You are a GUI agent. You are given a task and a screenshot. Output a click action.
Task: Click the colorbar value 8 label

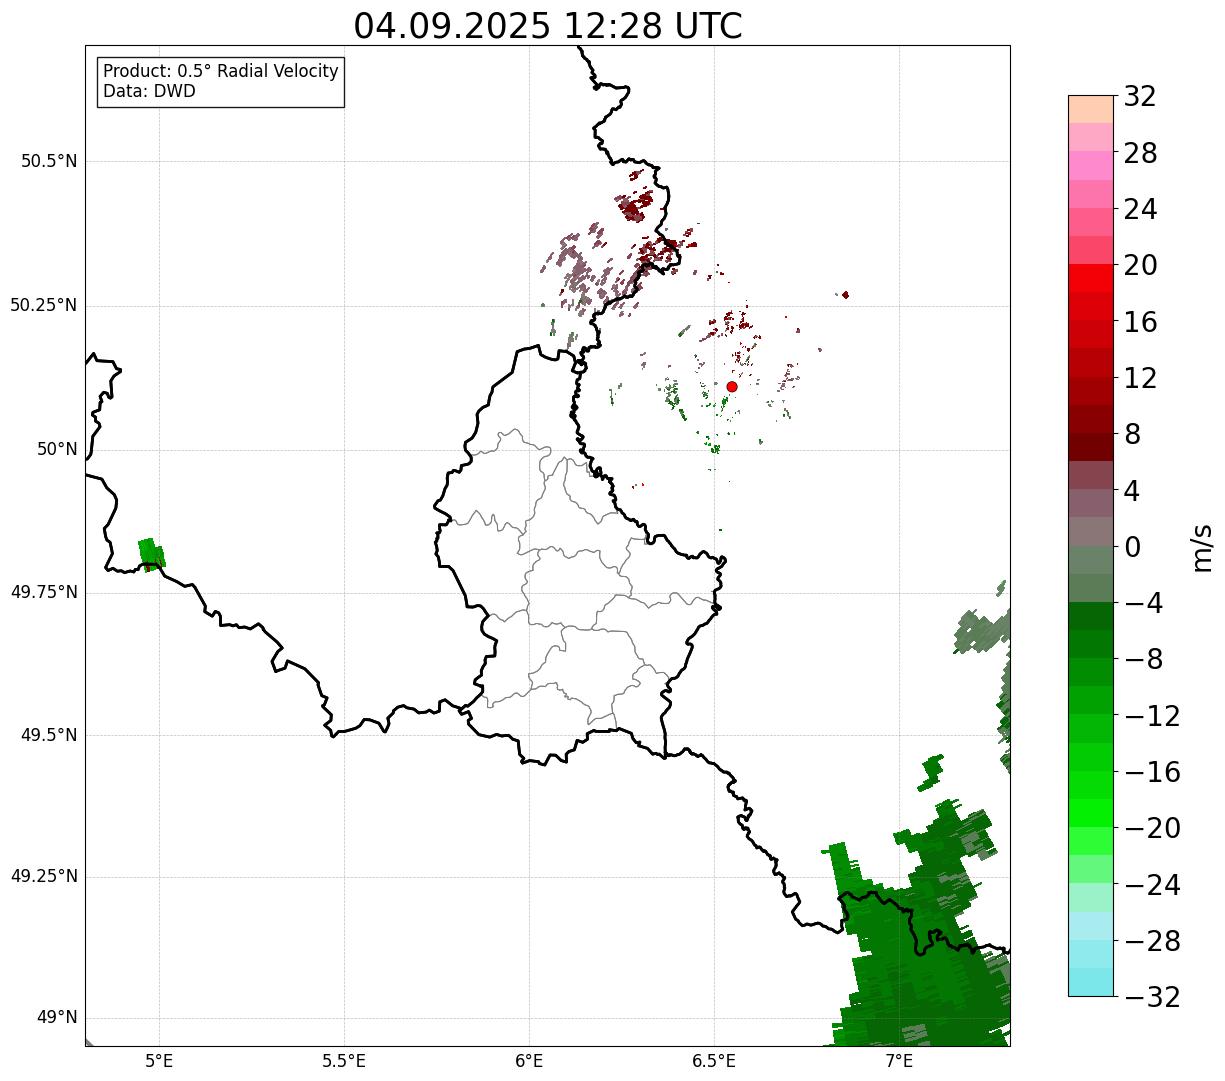click(1132, 434)
